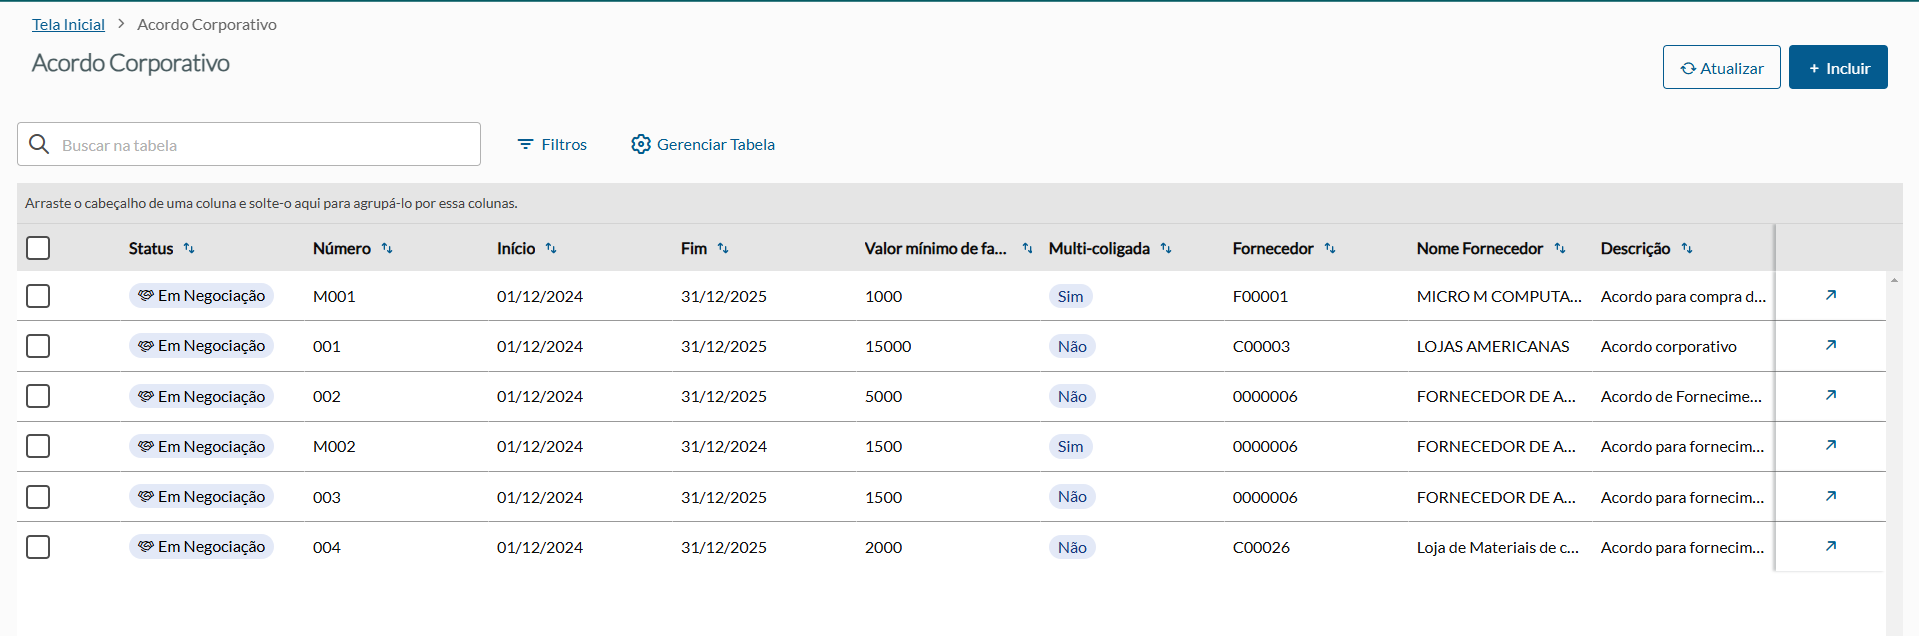Image resolution: width=1919 pixels, height=636 pixels.
Task: Toggle the select-all header checkbox
Action: (x=38, y=248)
